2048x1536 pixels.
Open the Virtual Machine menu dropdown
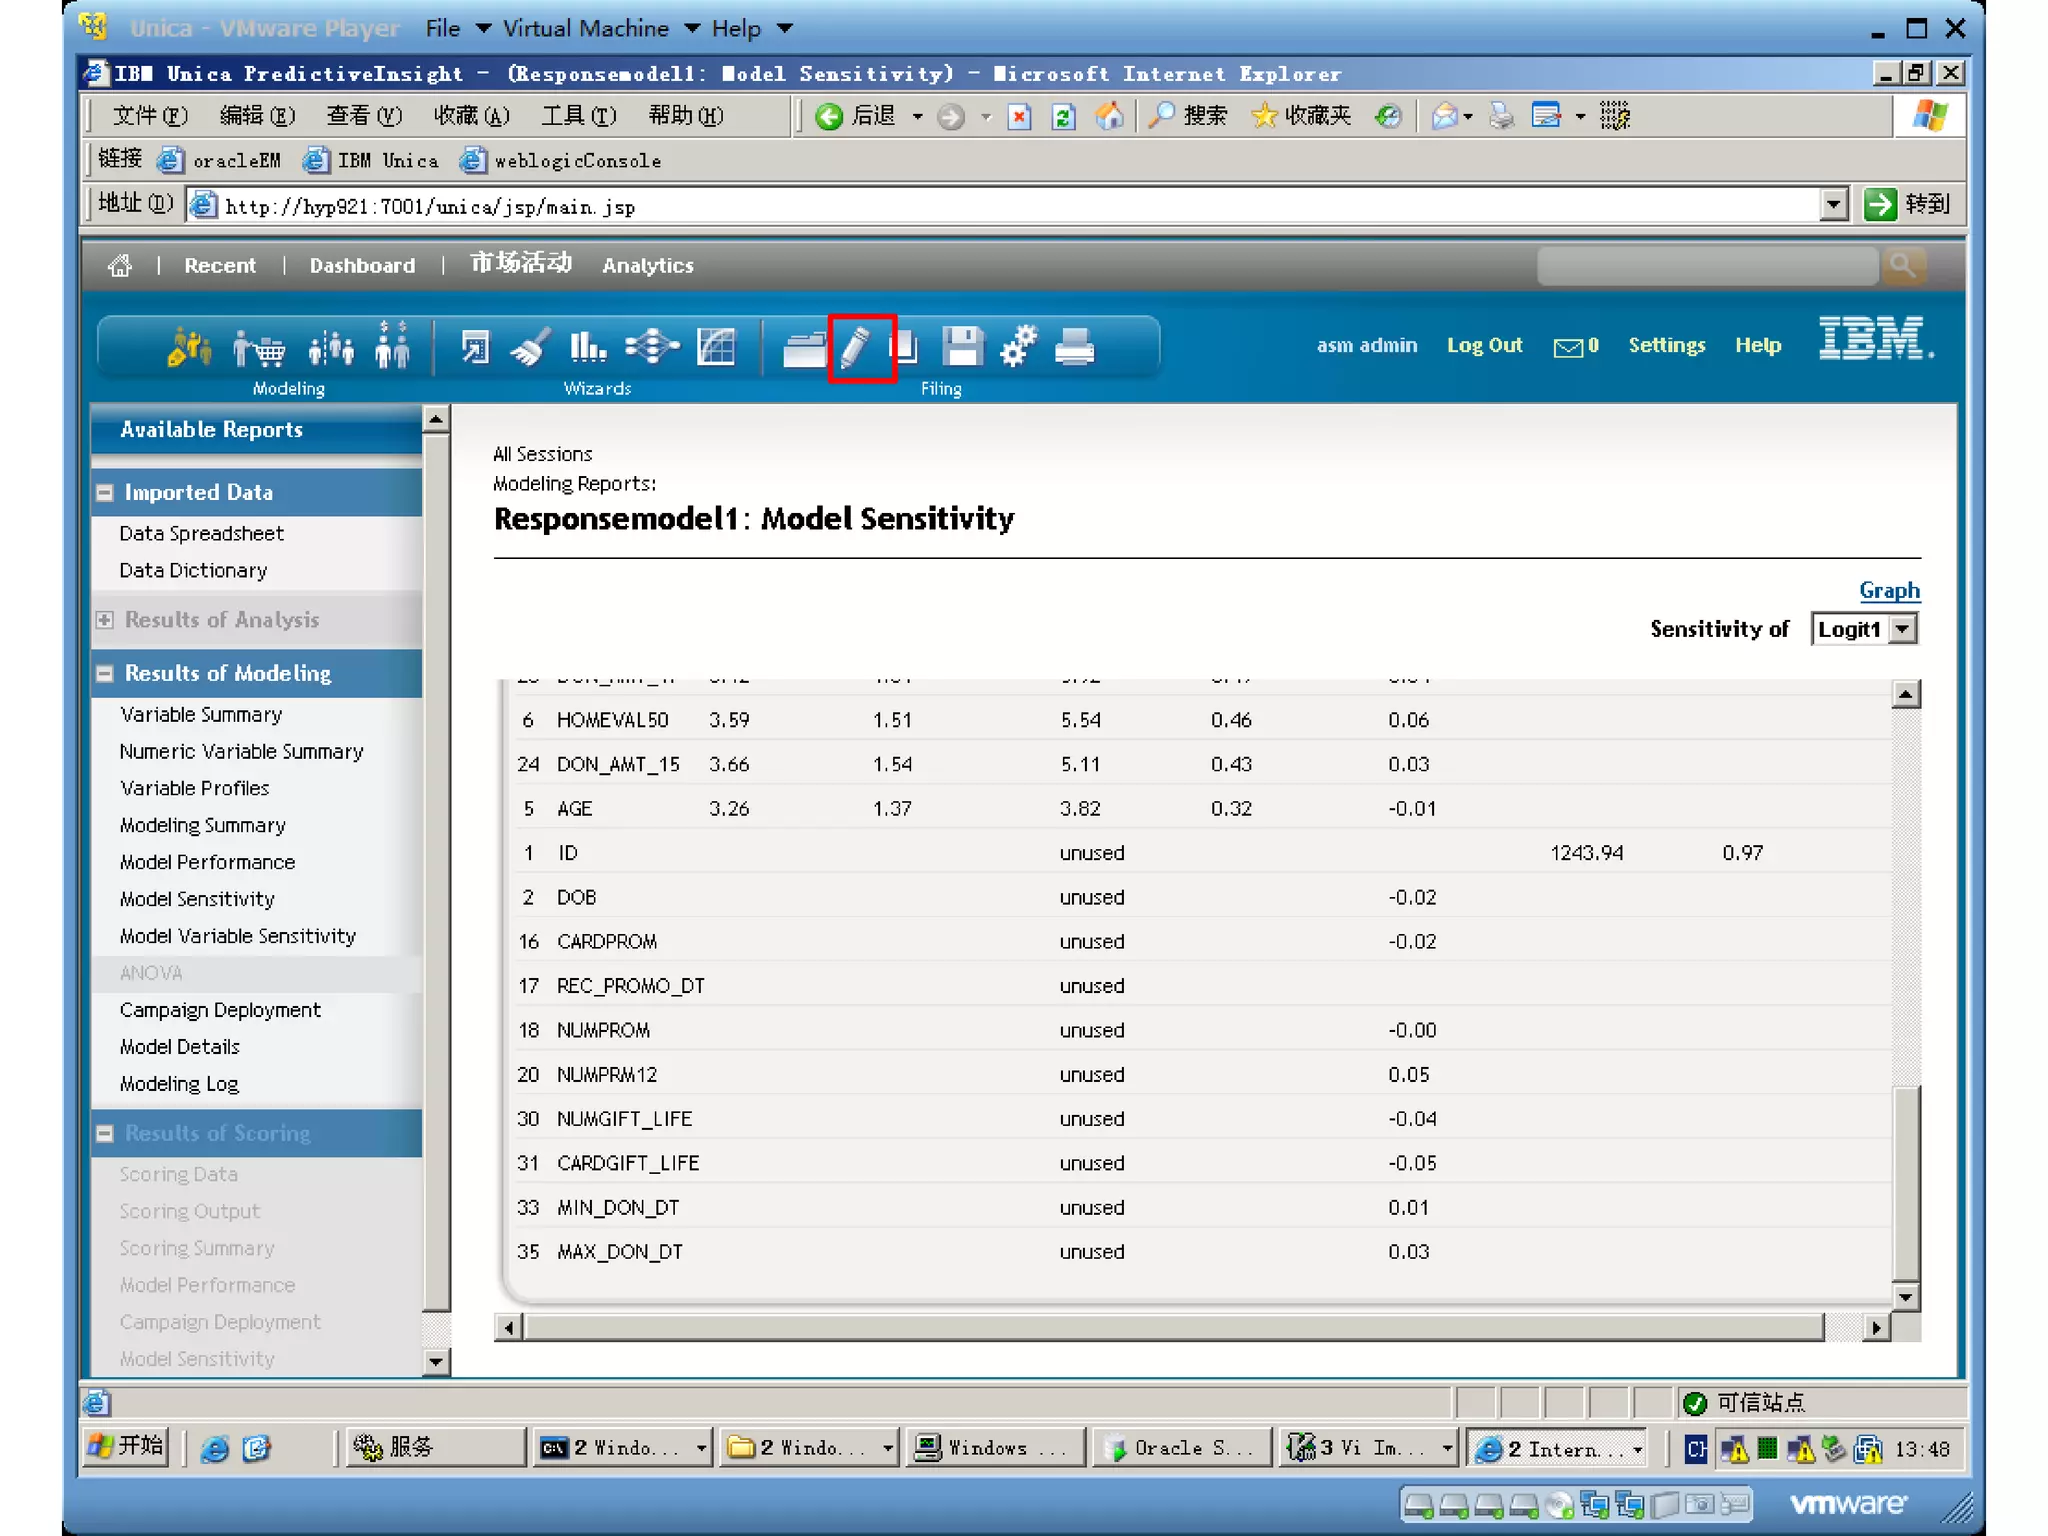click(601, 29)
